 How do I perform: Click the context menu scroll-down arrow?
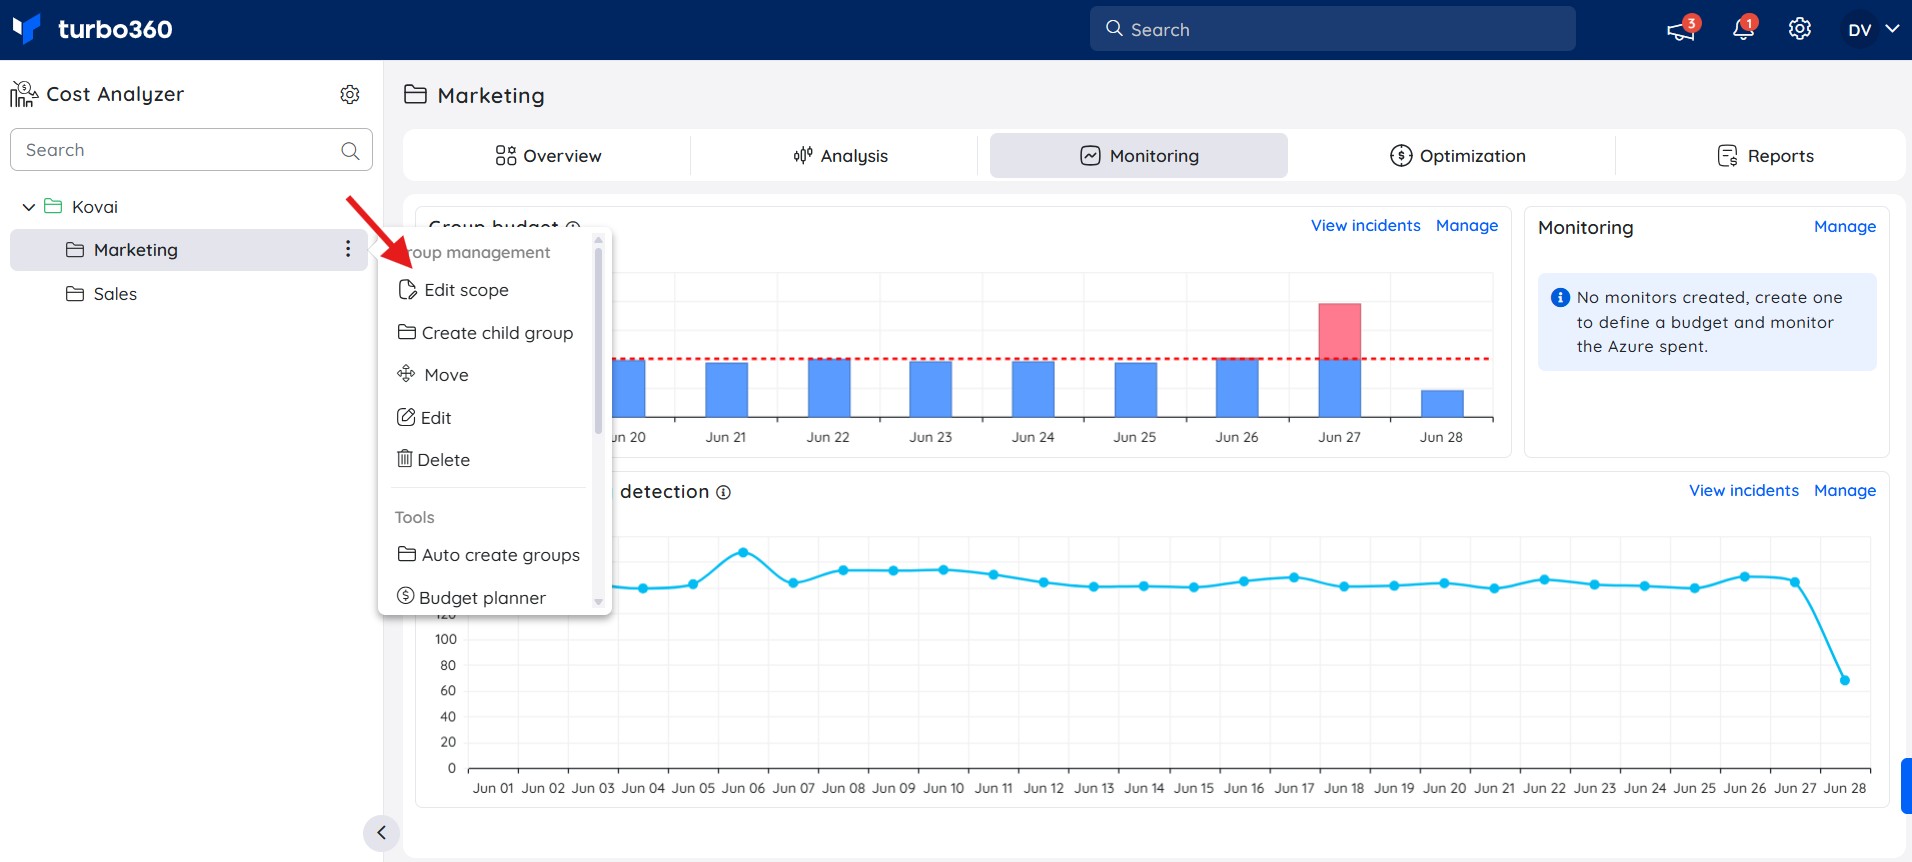[599, 602]
